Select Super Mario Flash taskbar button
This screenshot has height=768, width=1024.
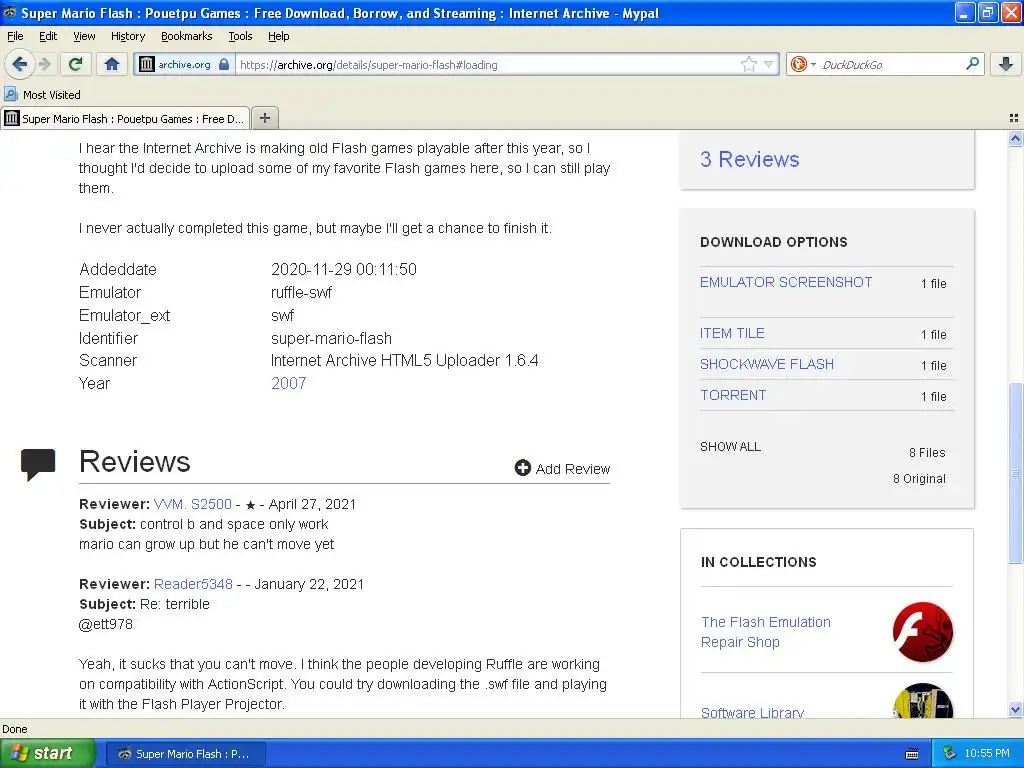[185, 754]
